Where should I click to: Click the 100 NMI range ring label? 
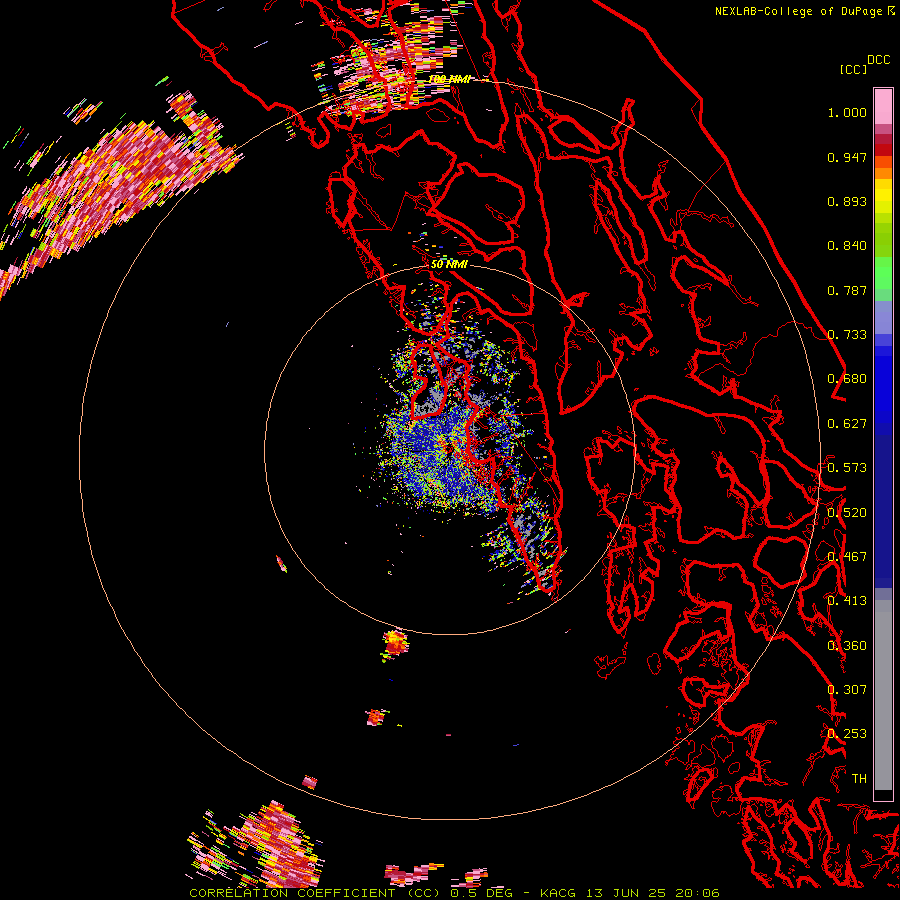[450, 79]
